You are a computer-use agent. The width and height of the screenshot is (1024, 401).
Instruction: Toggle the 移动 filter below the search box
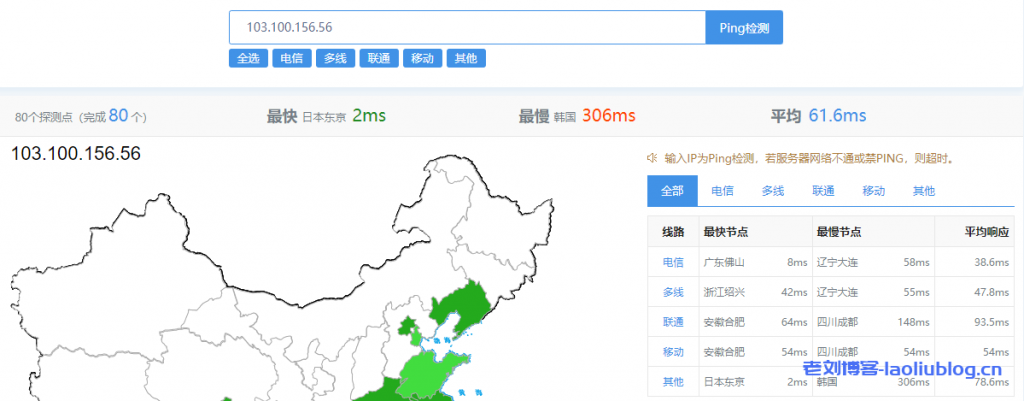[x=422, y=58]
